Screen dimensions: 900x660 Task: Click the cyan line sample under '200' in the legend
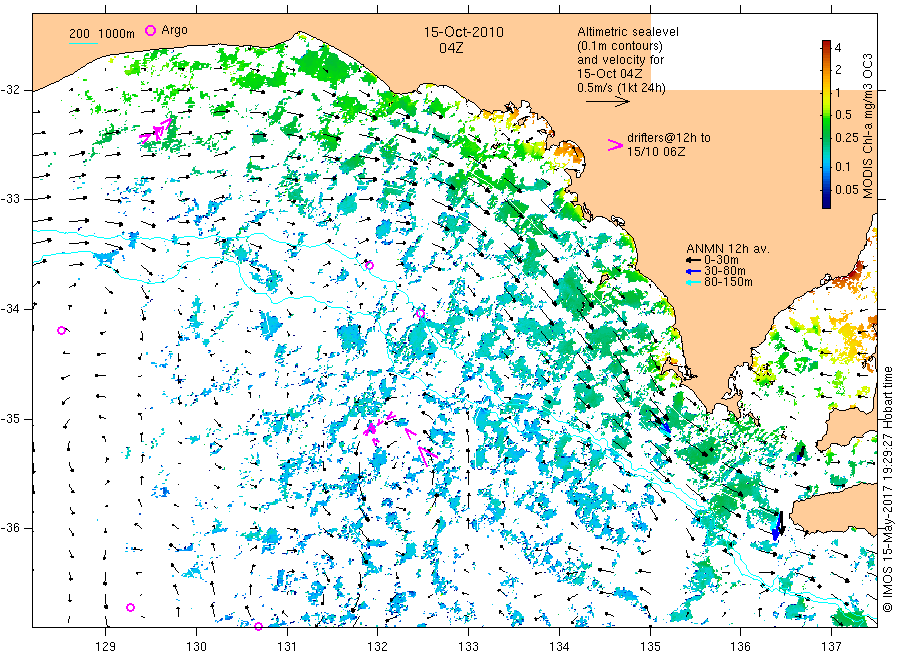tap(83, 43)
